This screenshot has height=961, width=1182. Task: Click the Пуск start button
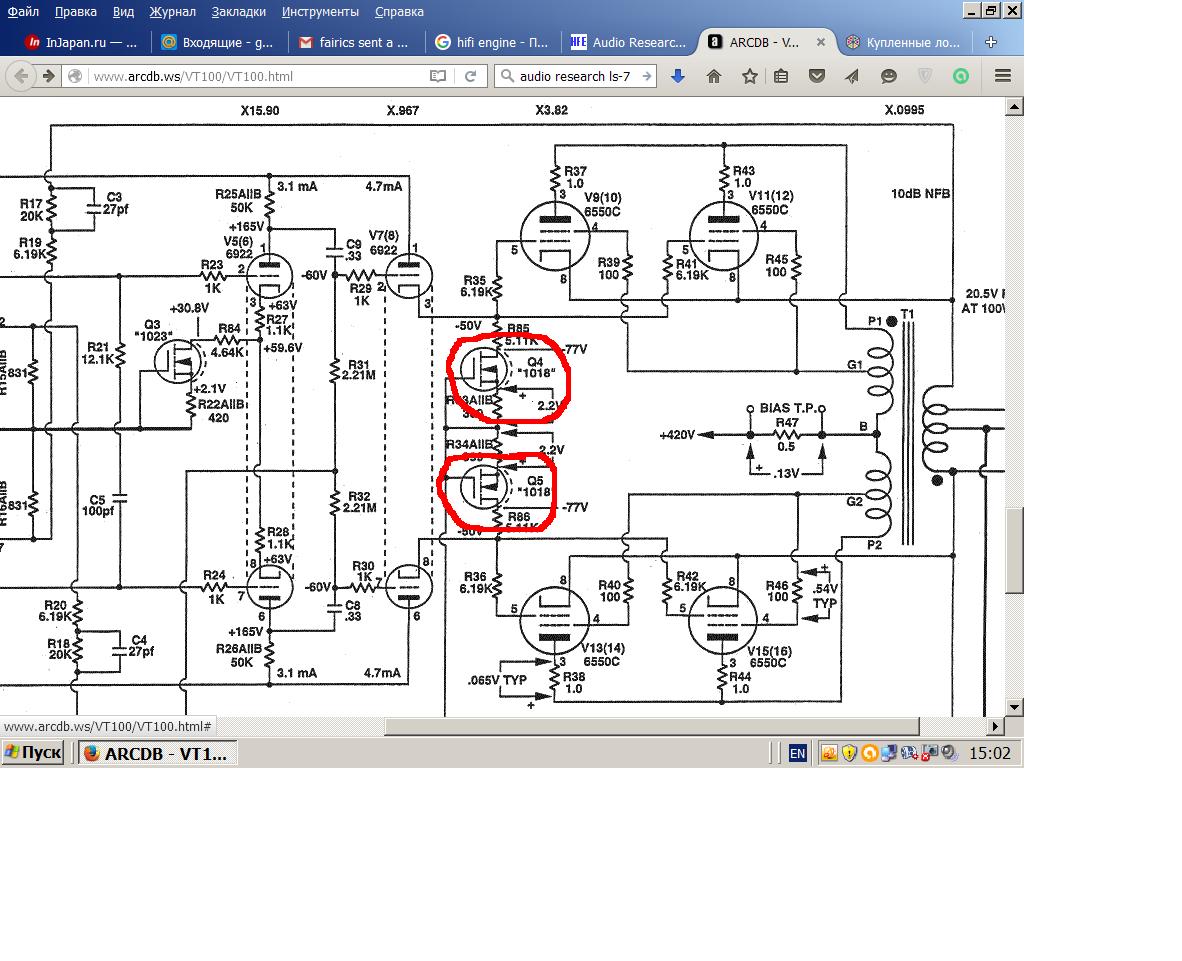pos(33,753)
